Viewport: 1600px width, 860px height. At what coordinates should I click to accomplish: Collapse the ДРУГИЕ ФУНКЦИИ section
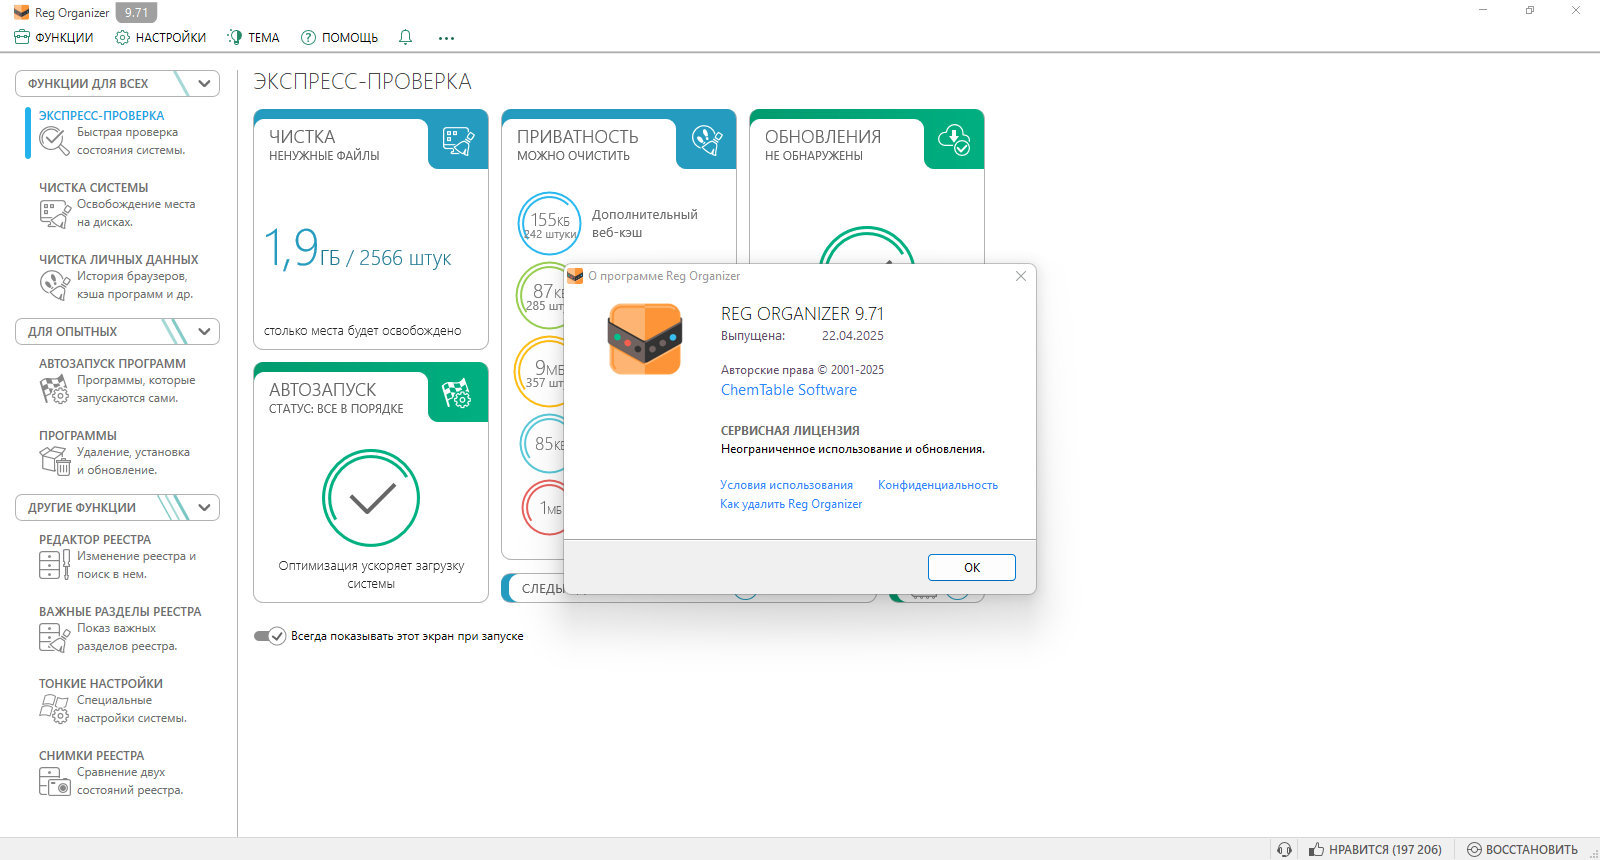205,507
